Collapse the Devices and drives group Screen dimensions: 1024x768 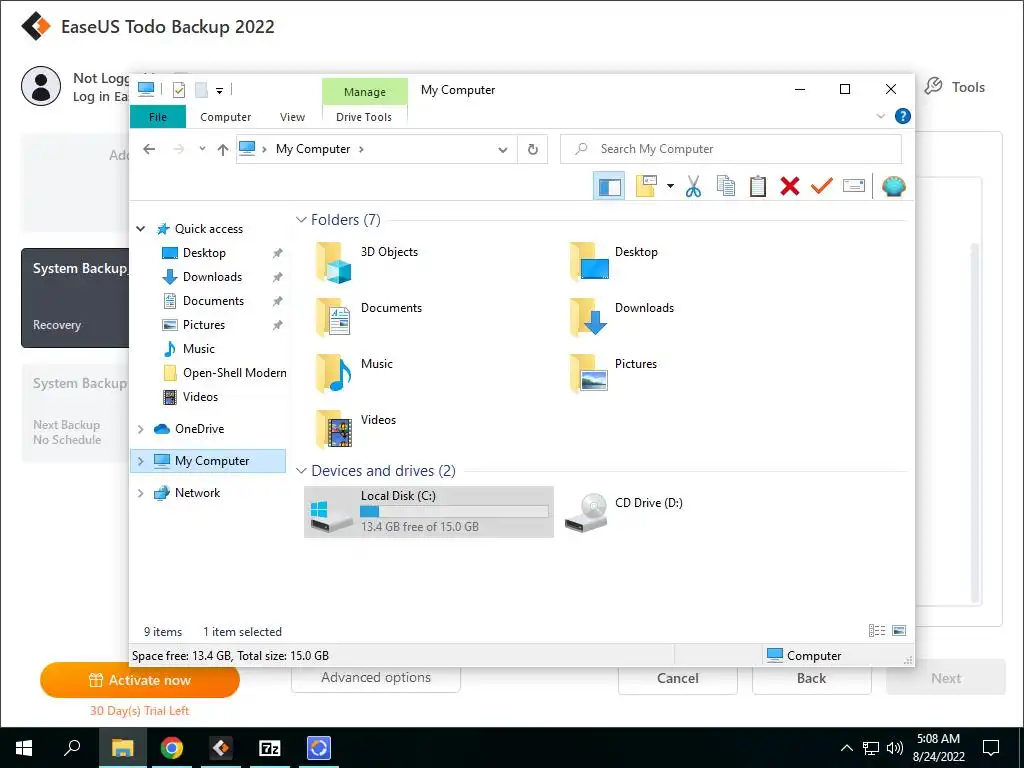[x=301, y=471]
